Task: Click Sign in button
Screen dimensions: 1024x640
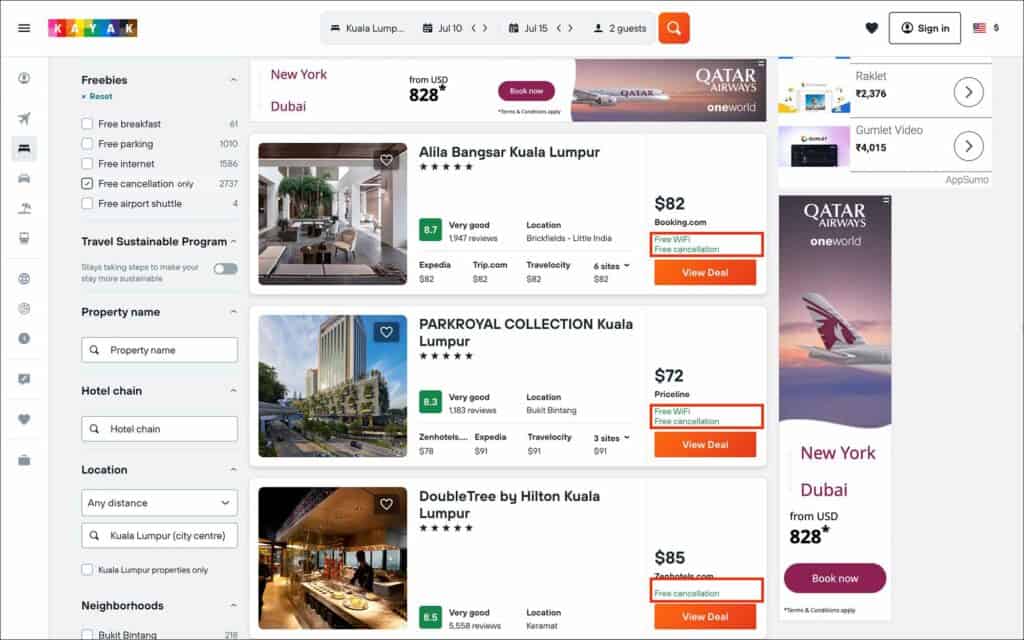Action: 924,28
